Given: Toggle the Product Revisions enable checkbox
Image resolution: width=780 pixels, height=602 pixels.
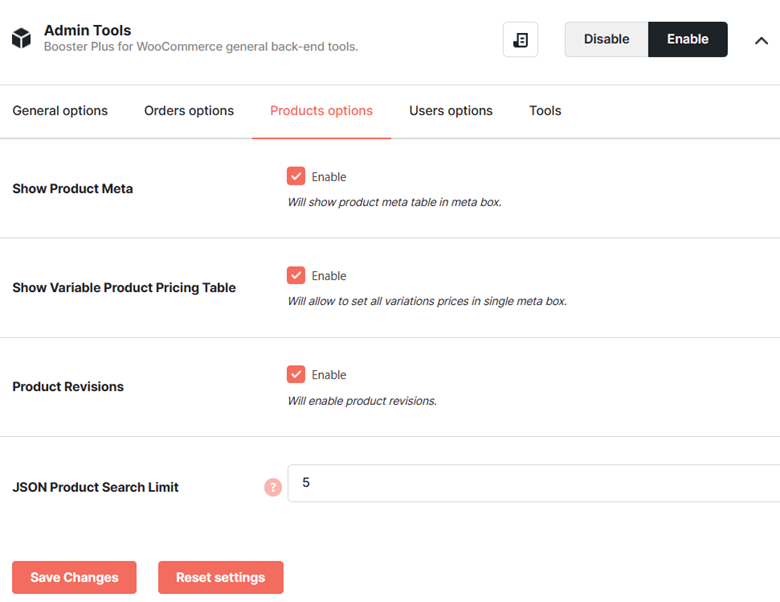Looking at the screenshot, I should coord(296,374).
